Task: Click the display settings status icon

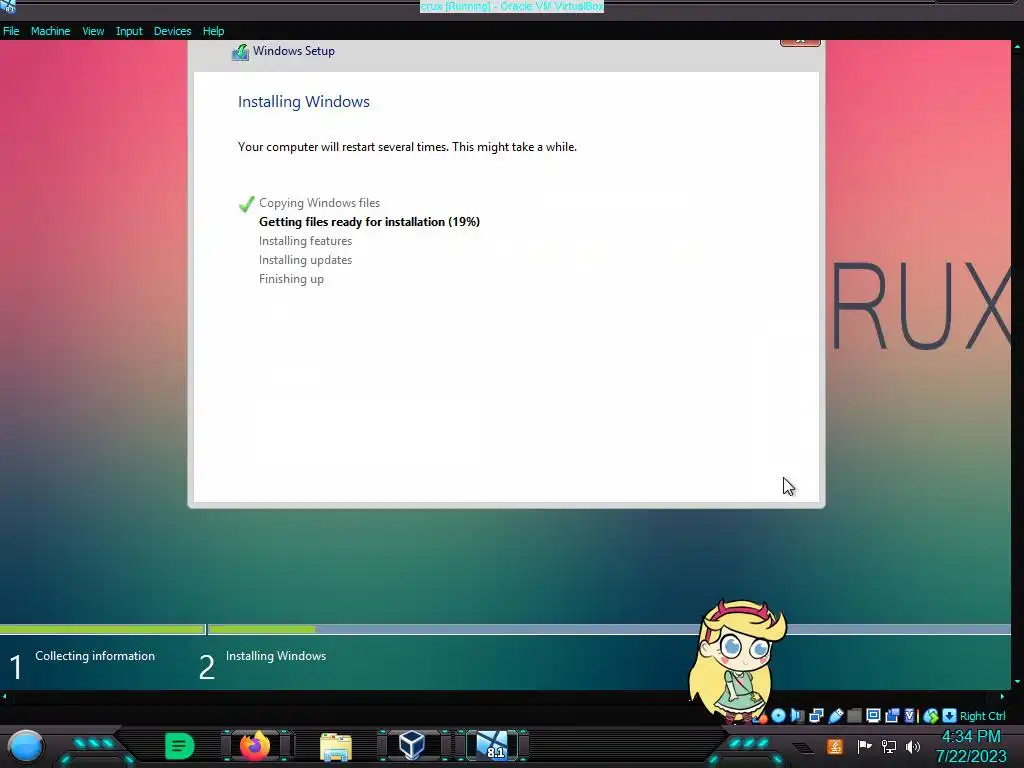Action: coord(873,715)
